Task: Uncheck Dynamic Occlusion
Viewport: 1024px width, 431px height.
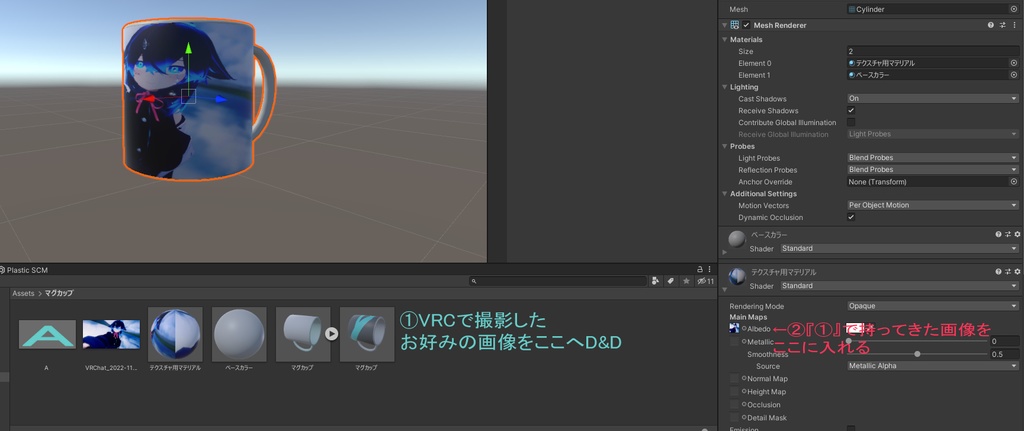Action: point(851,217)
